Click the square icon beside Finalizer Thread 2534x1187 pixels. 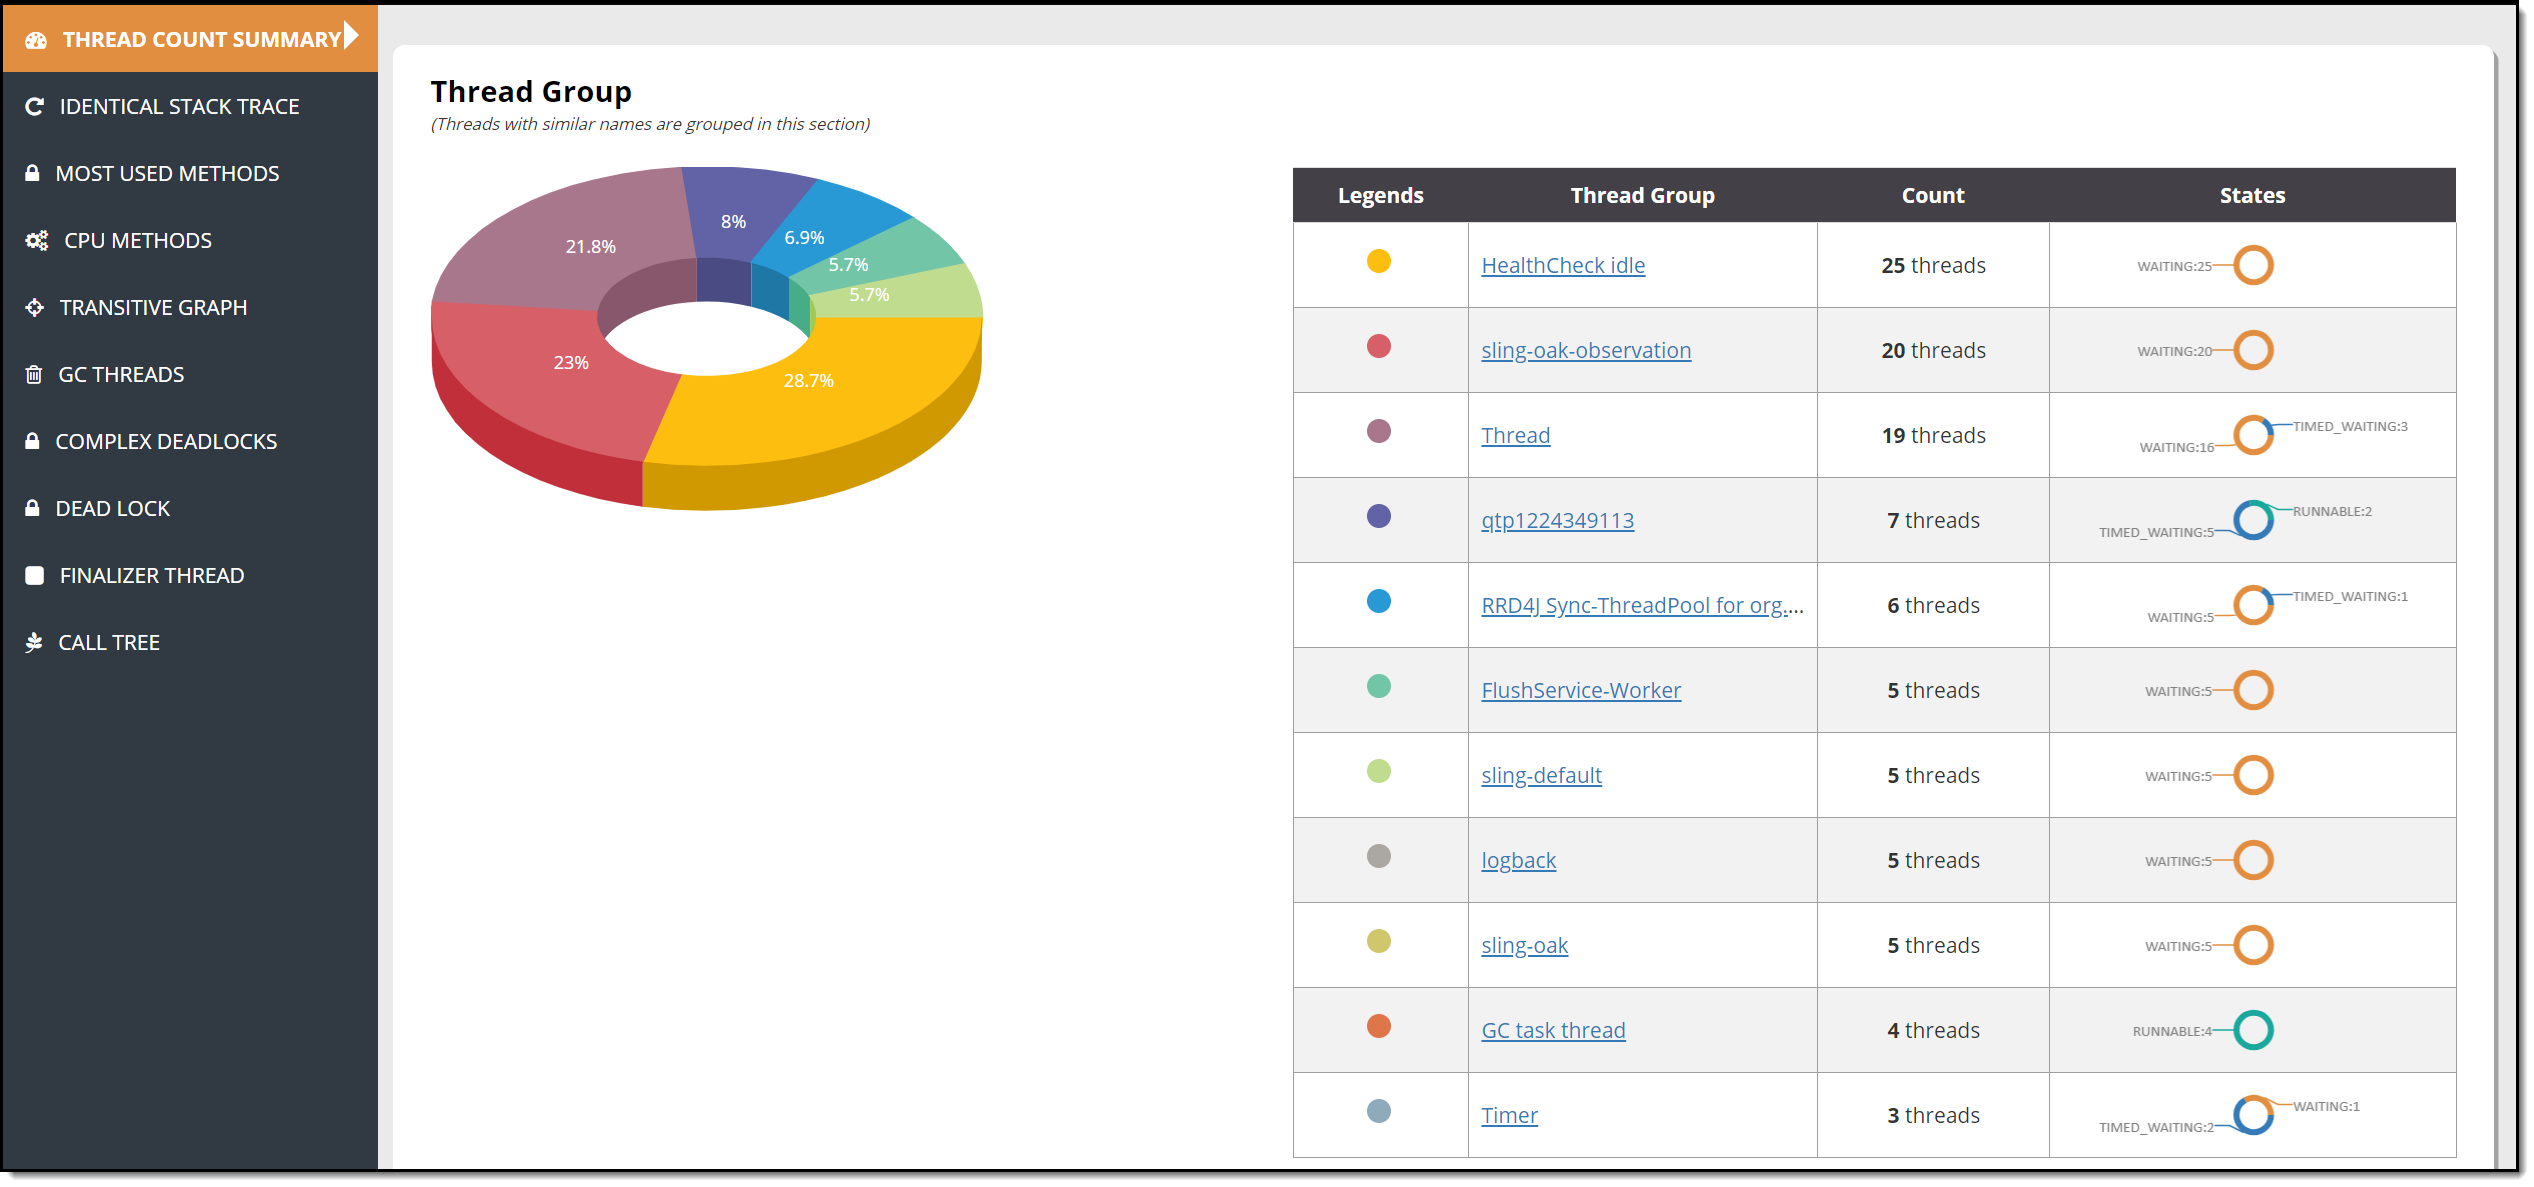34,576
